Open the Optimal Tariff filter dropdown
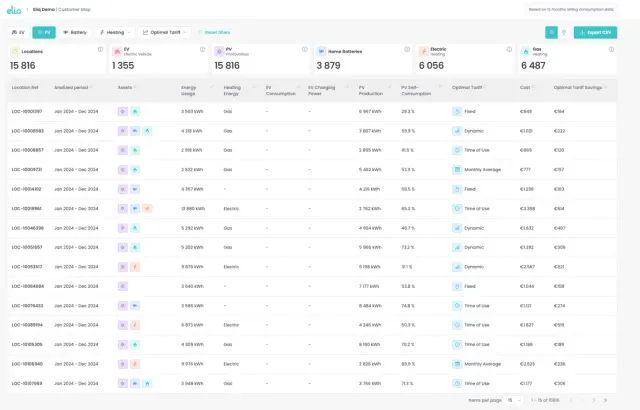 coord(164,32)
